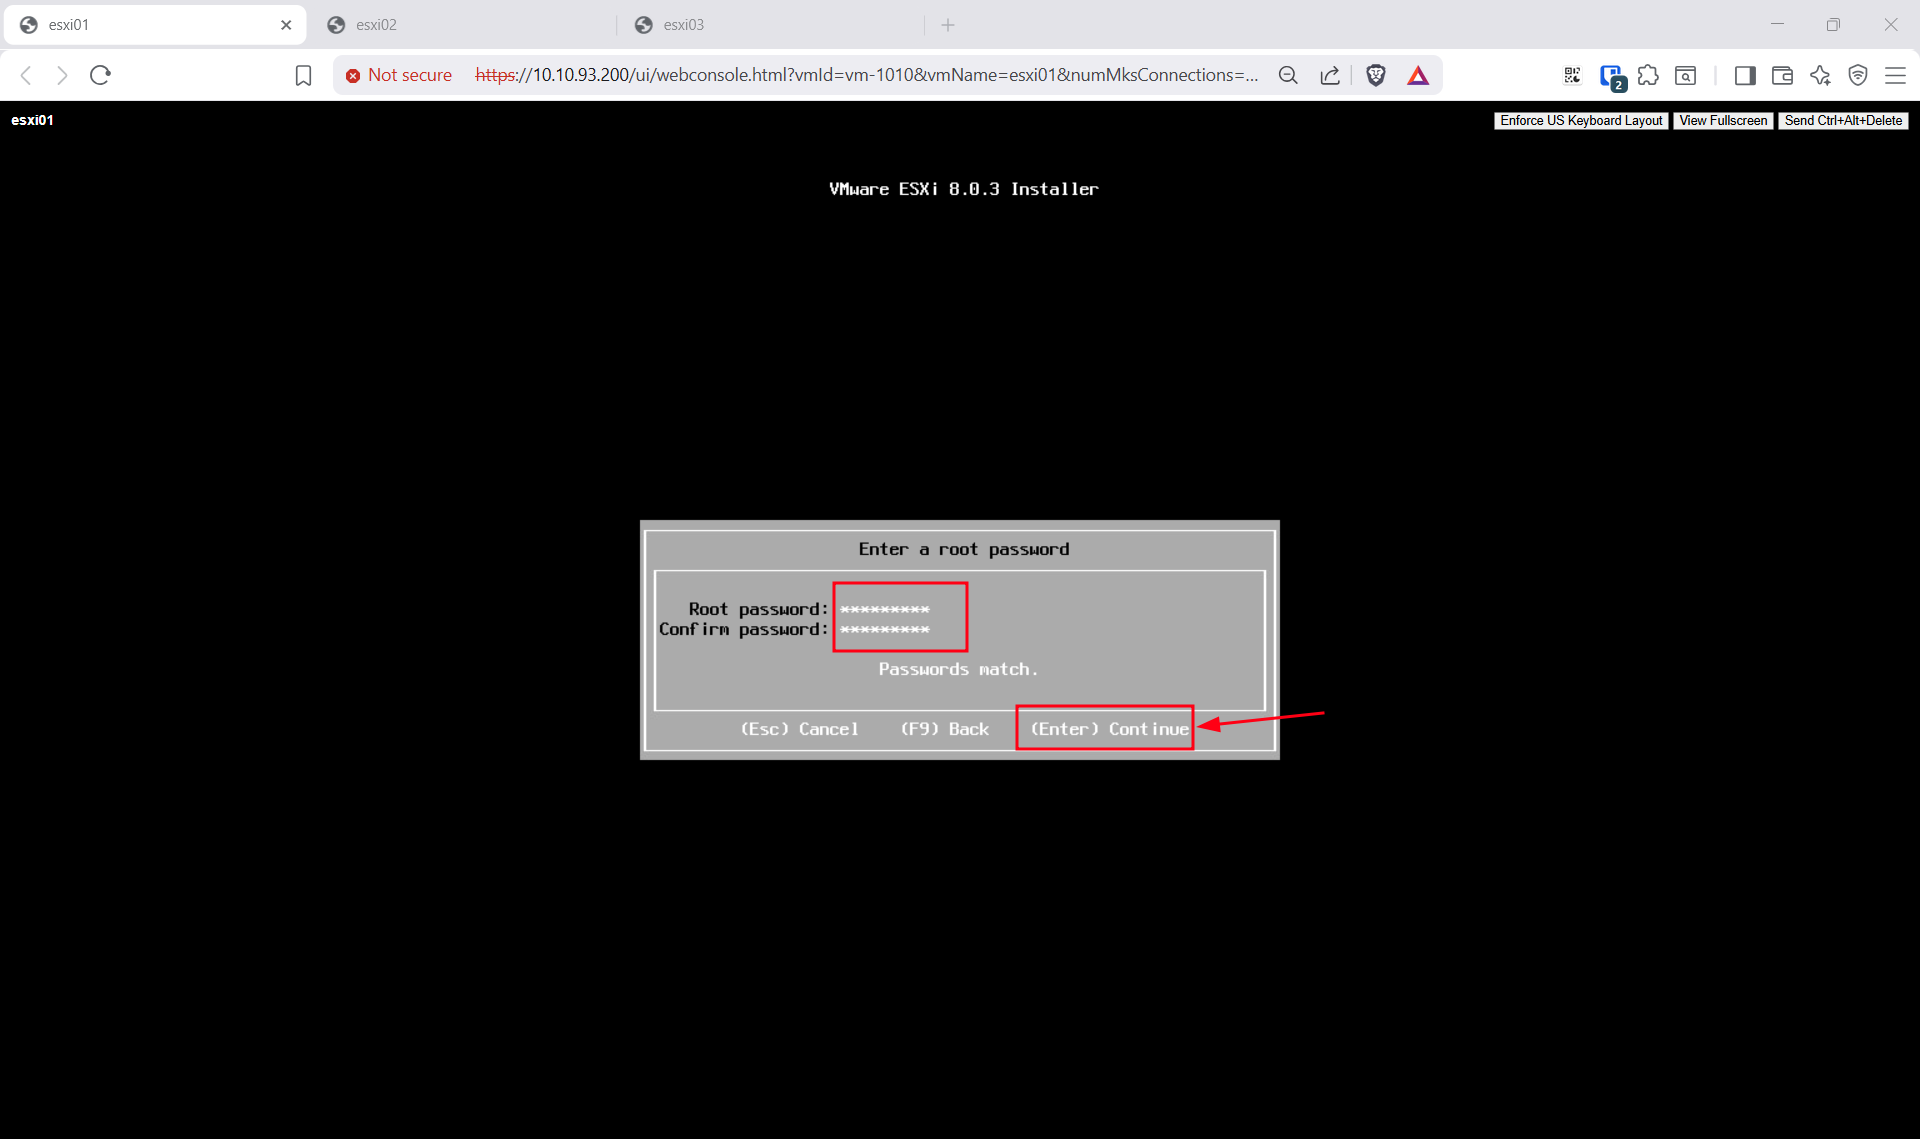This screenshot has width=1920, height=1139.
Task: Click the share page icon
Action: [1330, 75]
